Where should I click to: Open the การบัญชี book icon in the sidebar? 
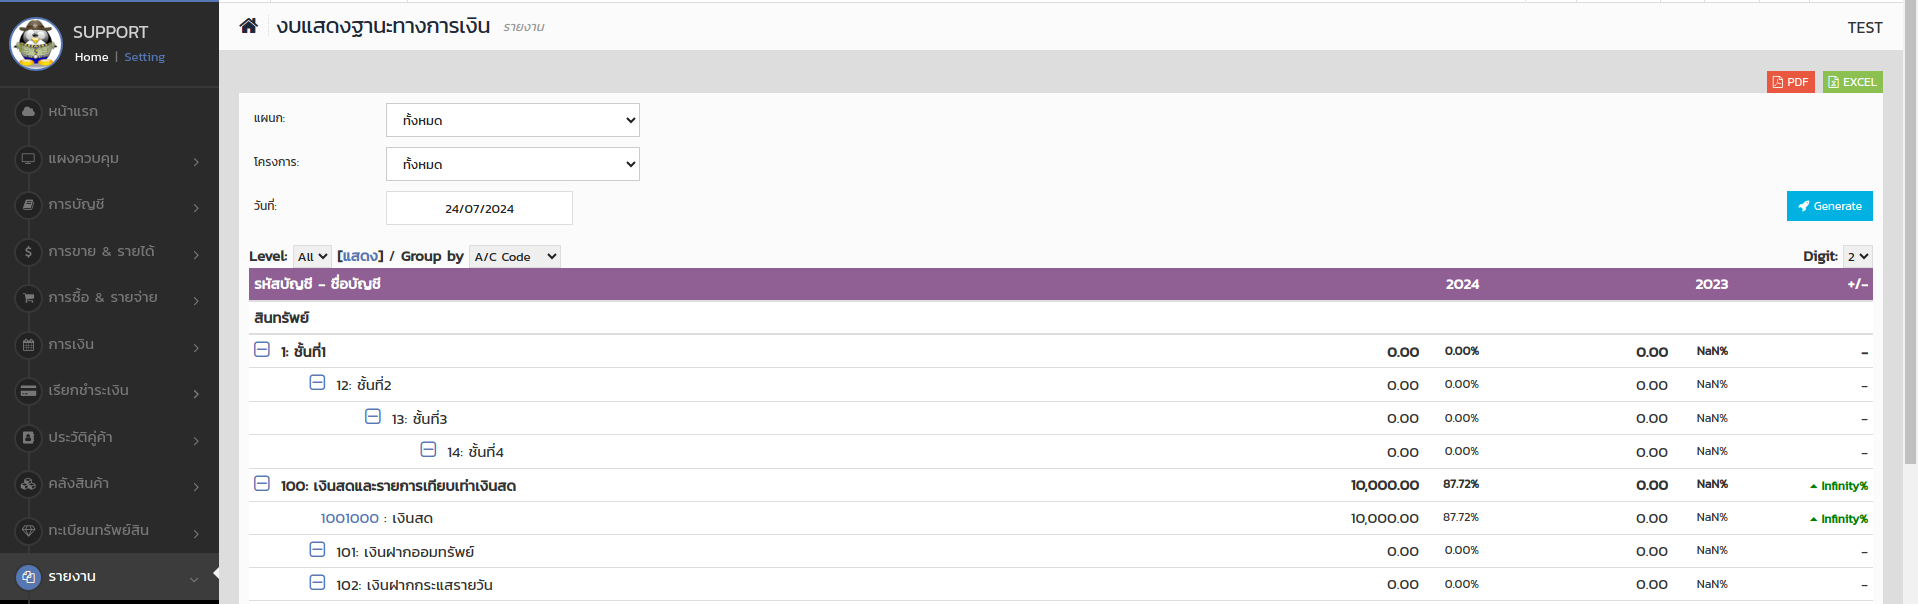28,205
